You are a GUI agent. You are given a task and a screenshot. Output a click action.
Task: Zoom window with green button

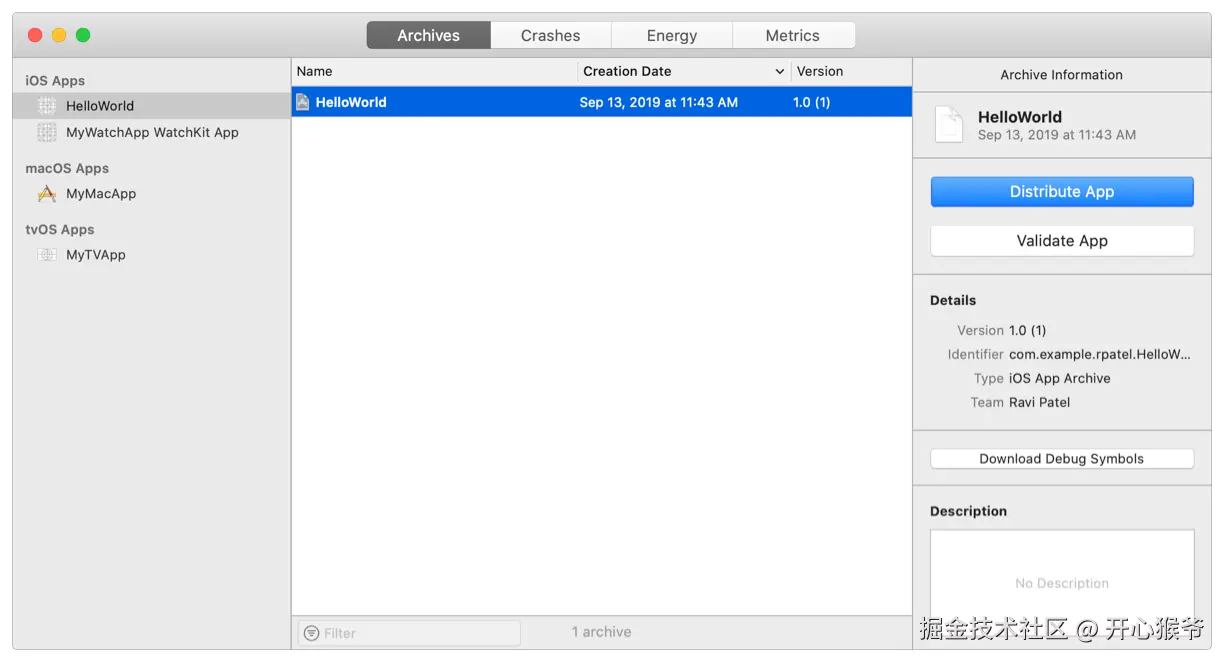83,35
